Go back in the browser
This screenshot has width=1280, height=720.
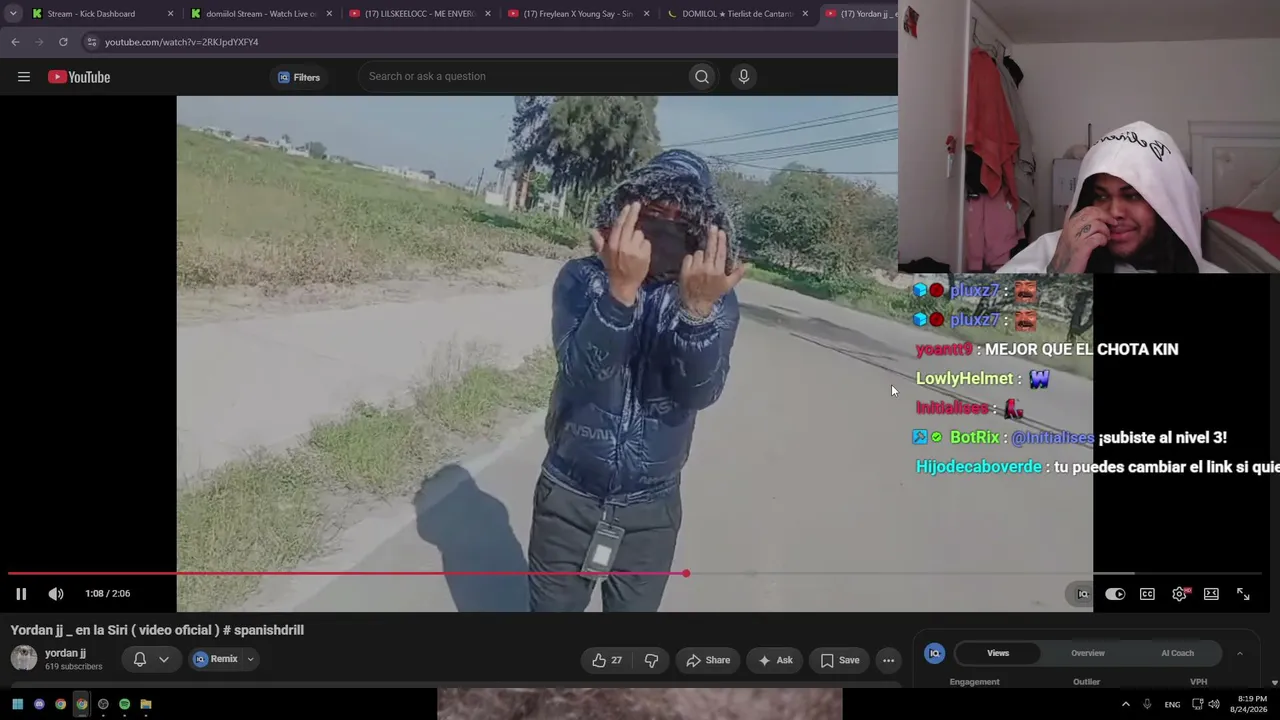(x=15, y=42)
